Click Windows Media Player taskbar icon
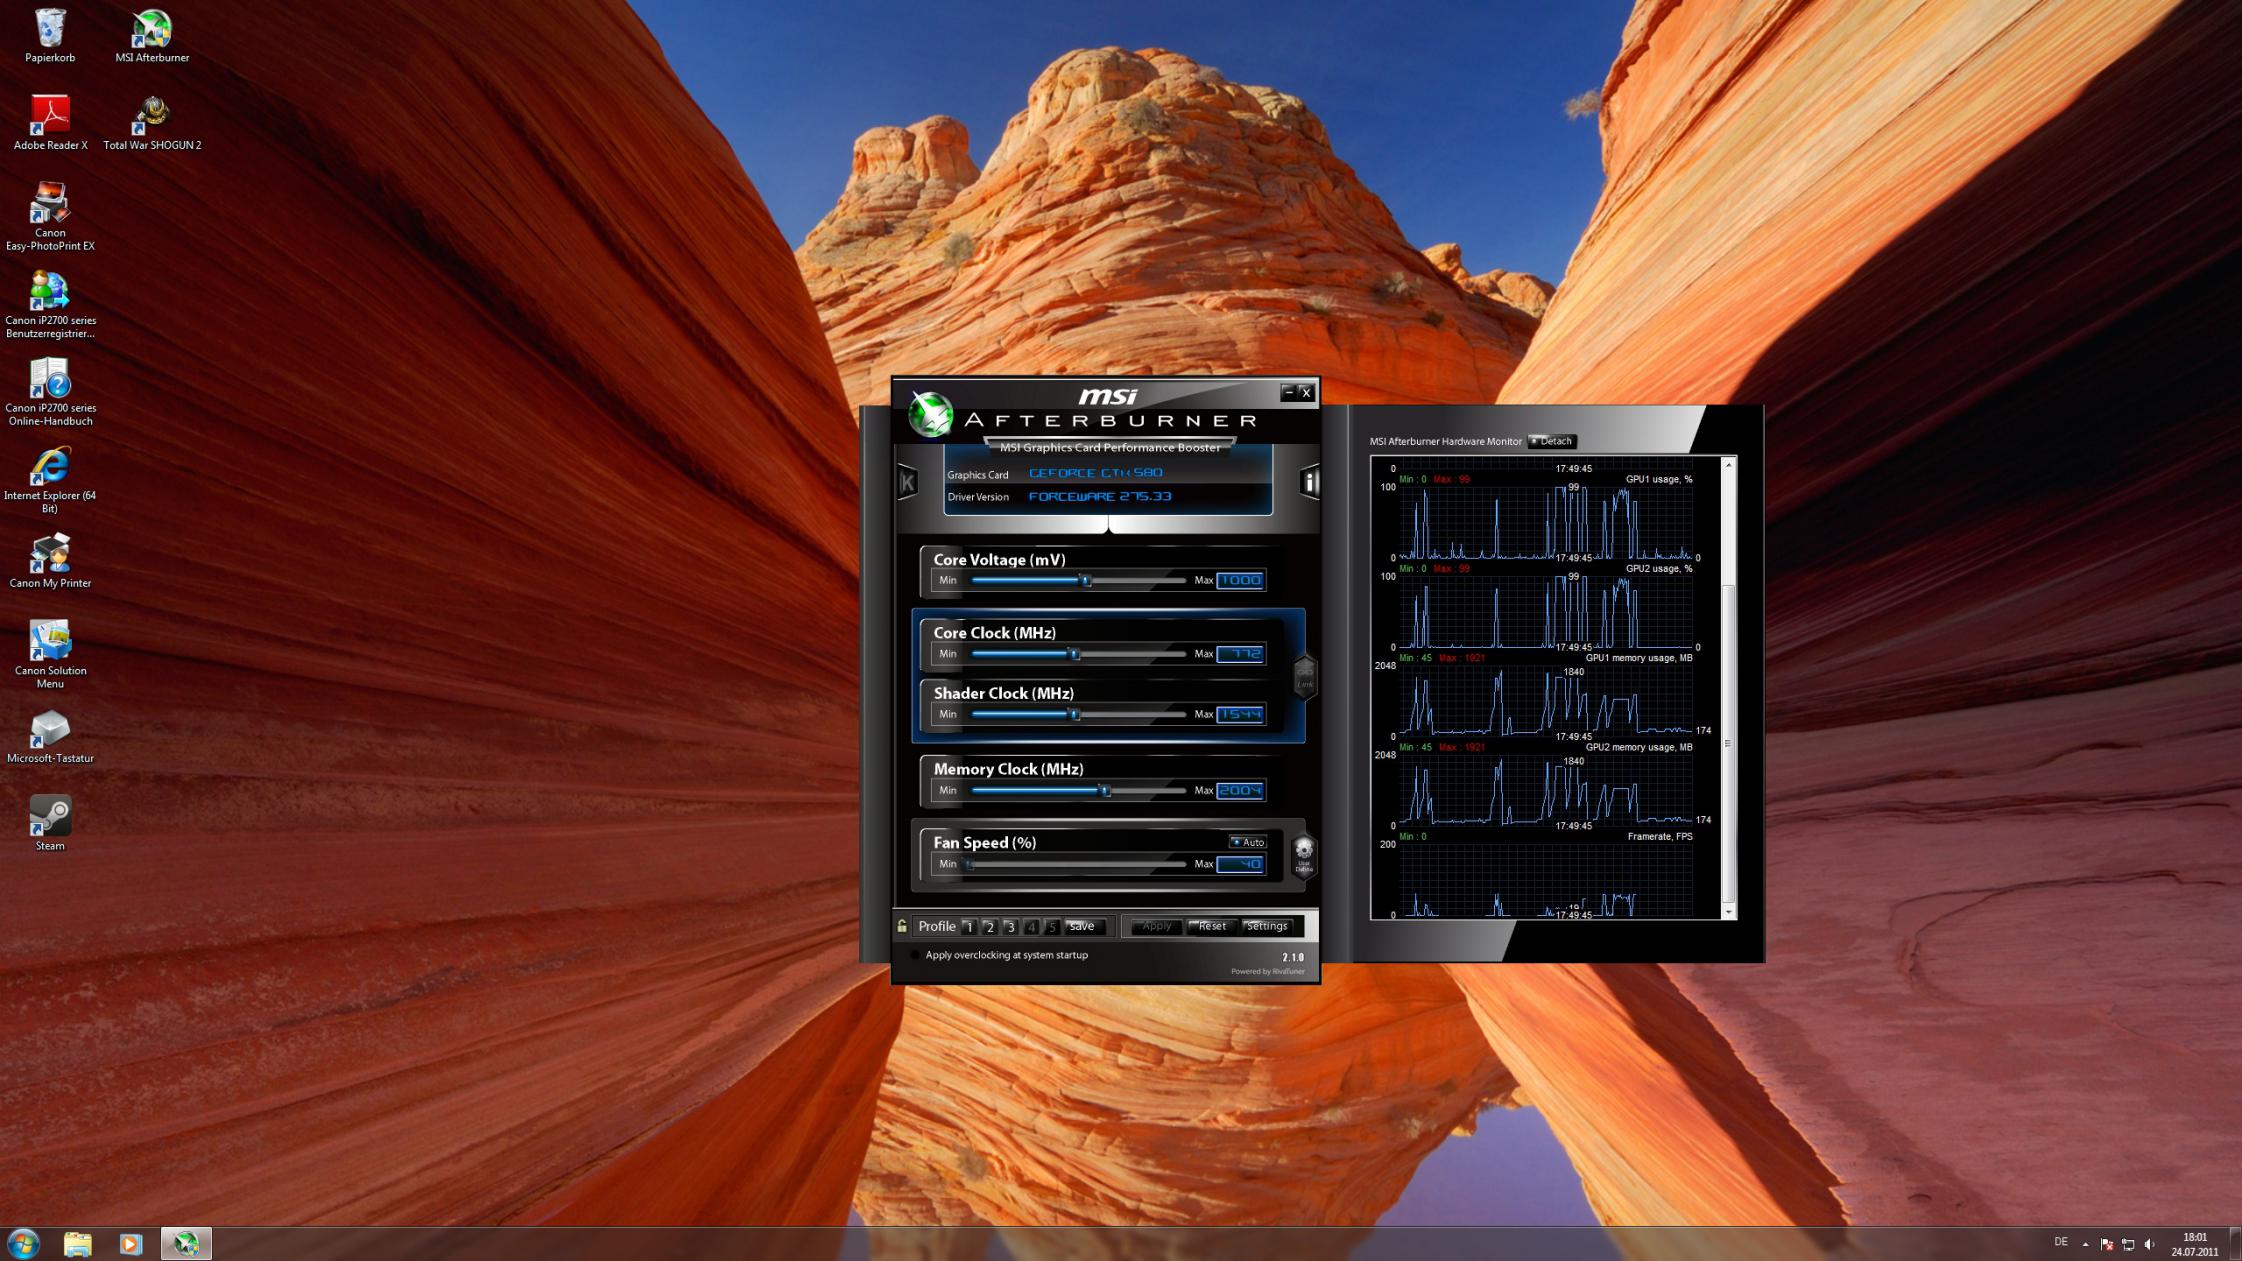 tap(130, 1243)
